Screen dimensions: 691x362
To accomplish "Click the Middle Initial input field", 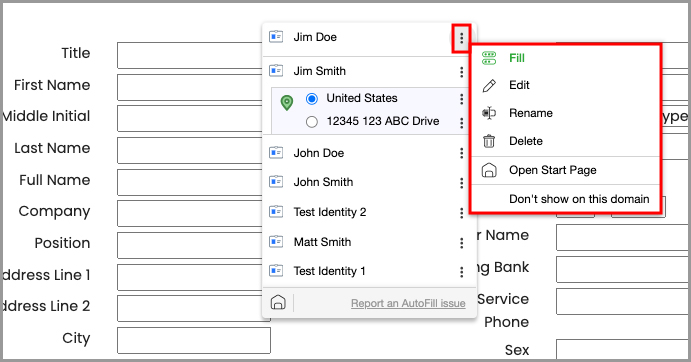I will tap(190, 118).
